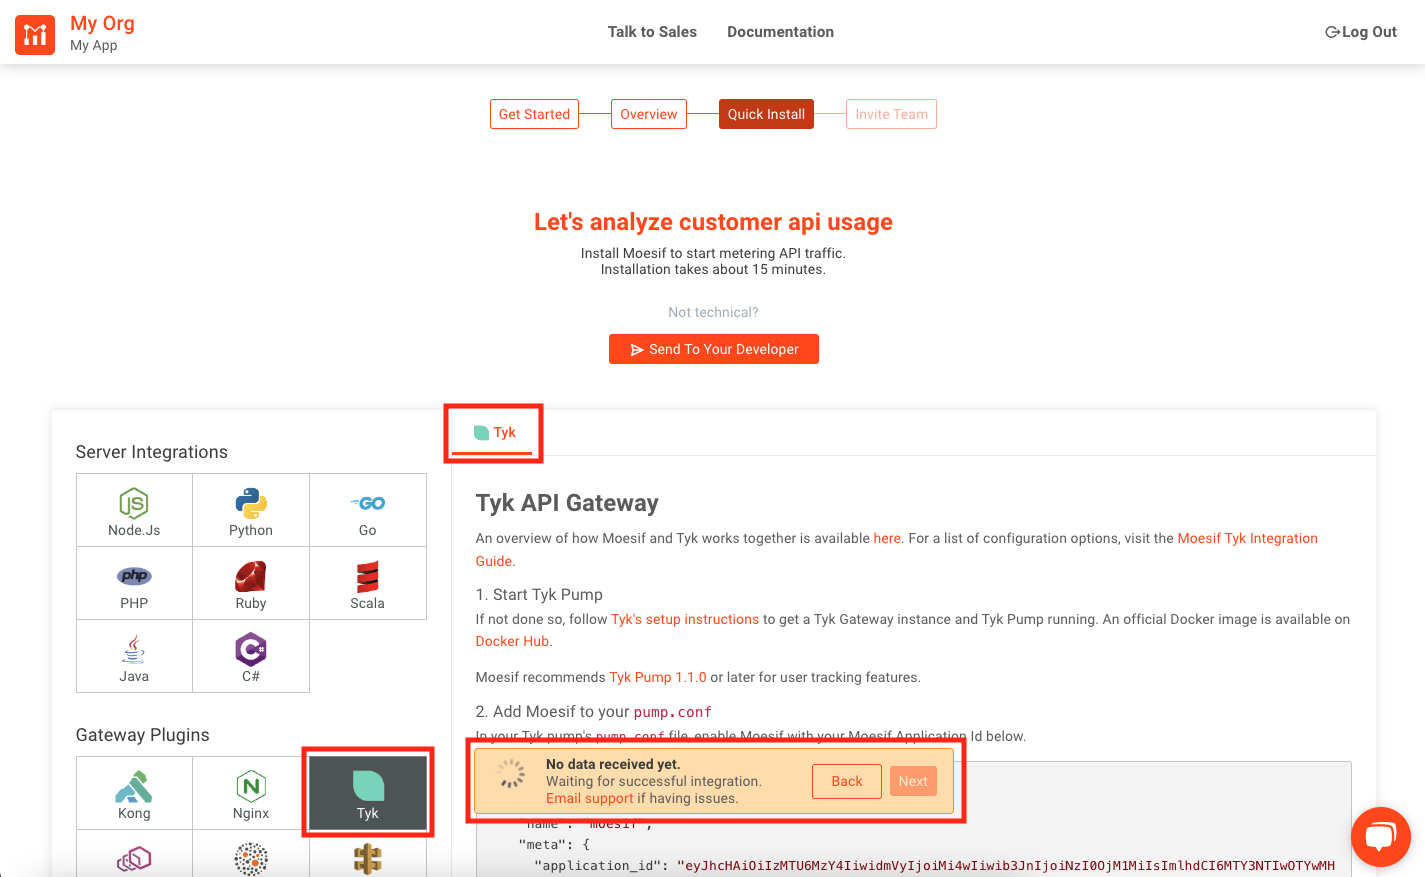Open the Email support link
The height and width of the screenshot is (877, 1425).
tap(590, 798)
